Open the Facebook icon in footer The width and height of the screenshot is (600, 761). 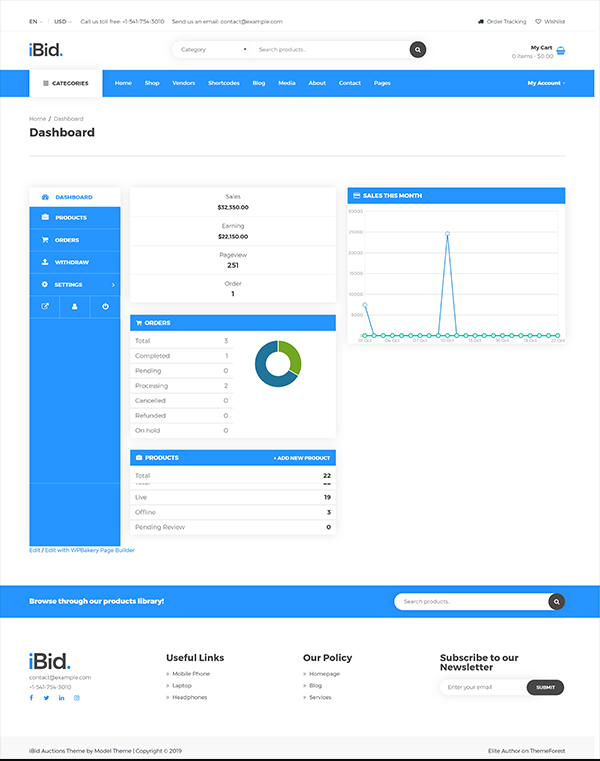(31, 698)
